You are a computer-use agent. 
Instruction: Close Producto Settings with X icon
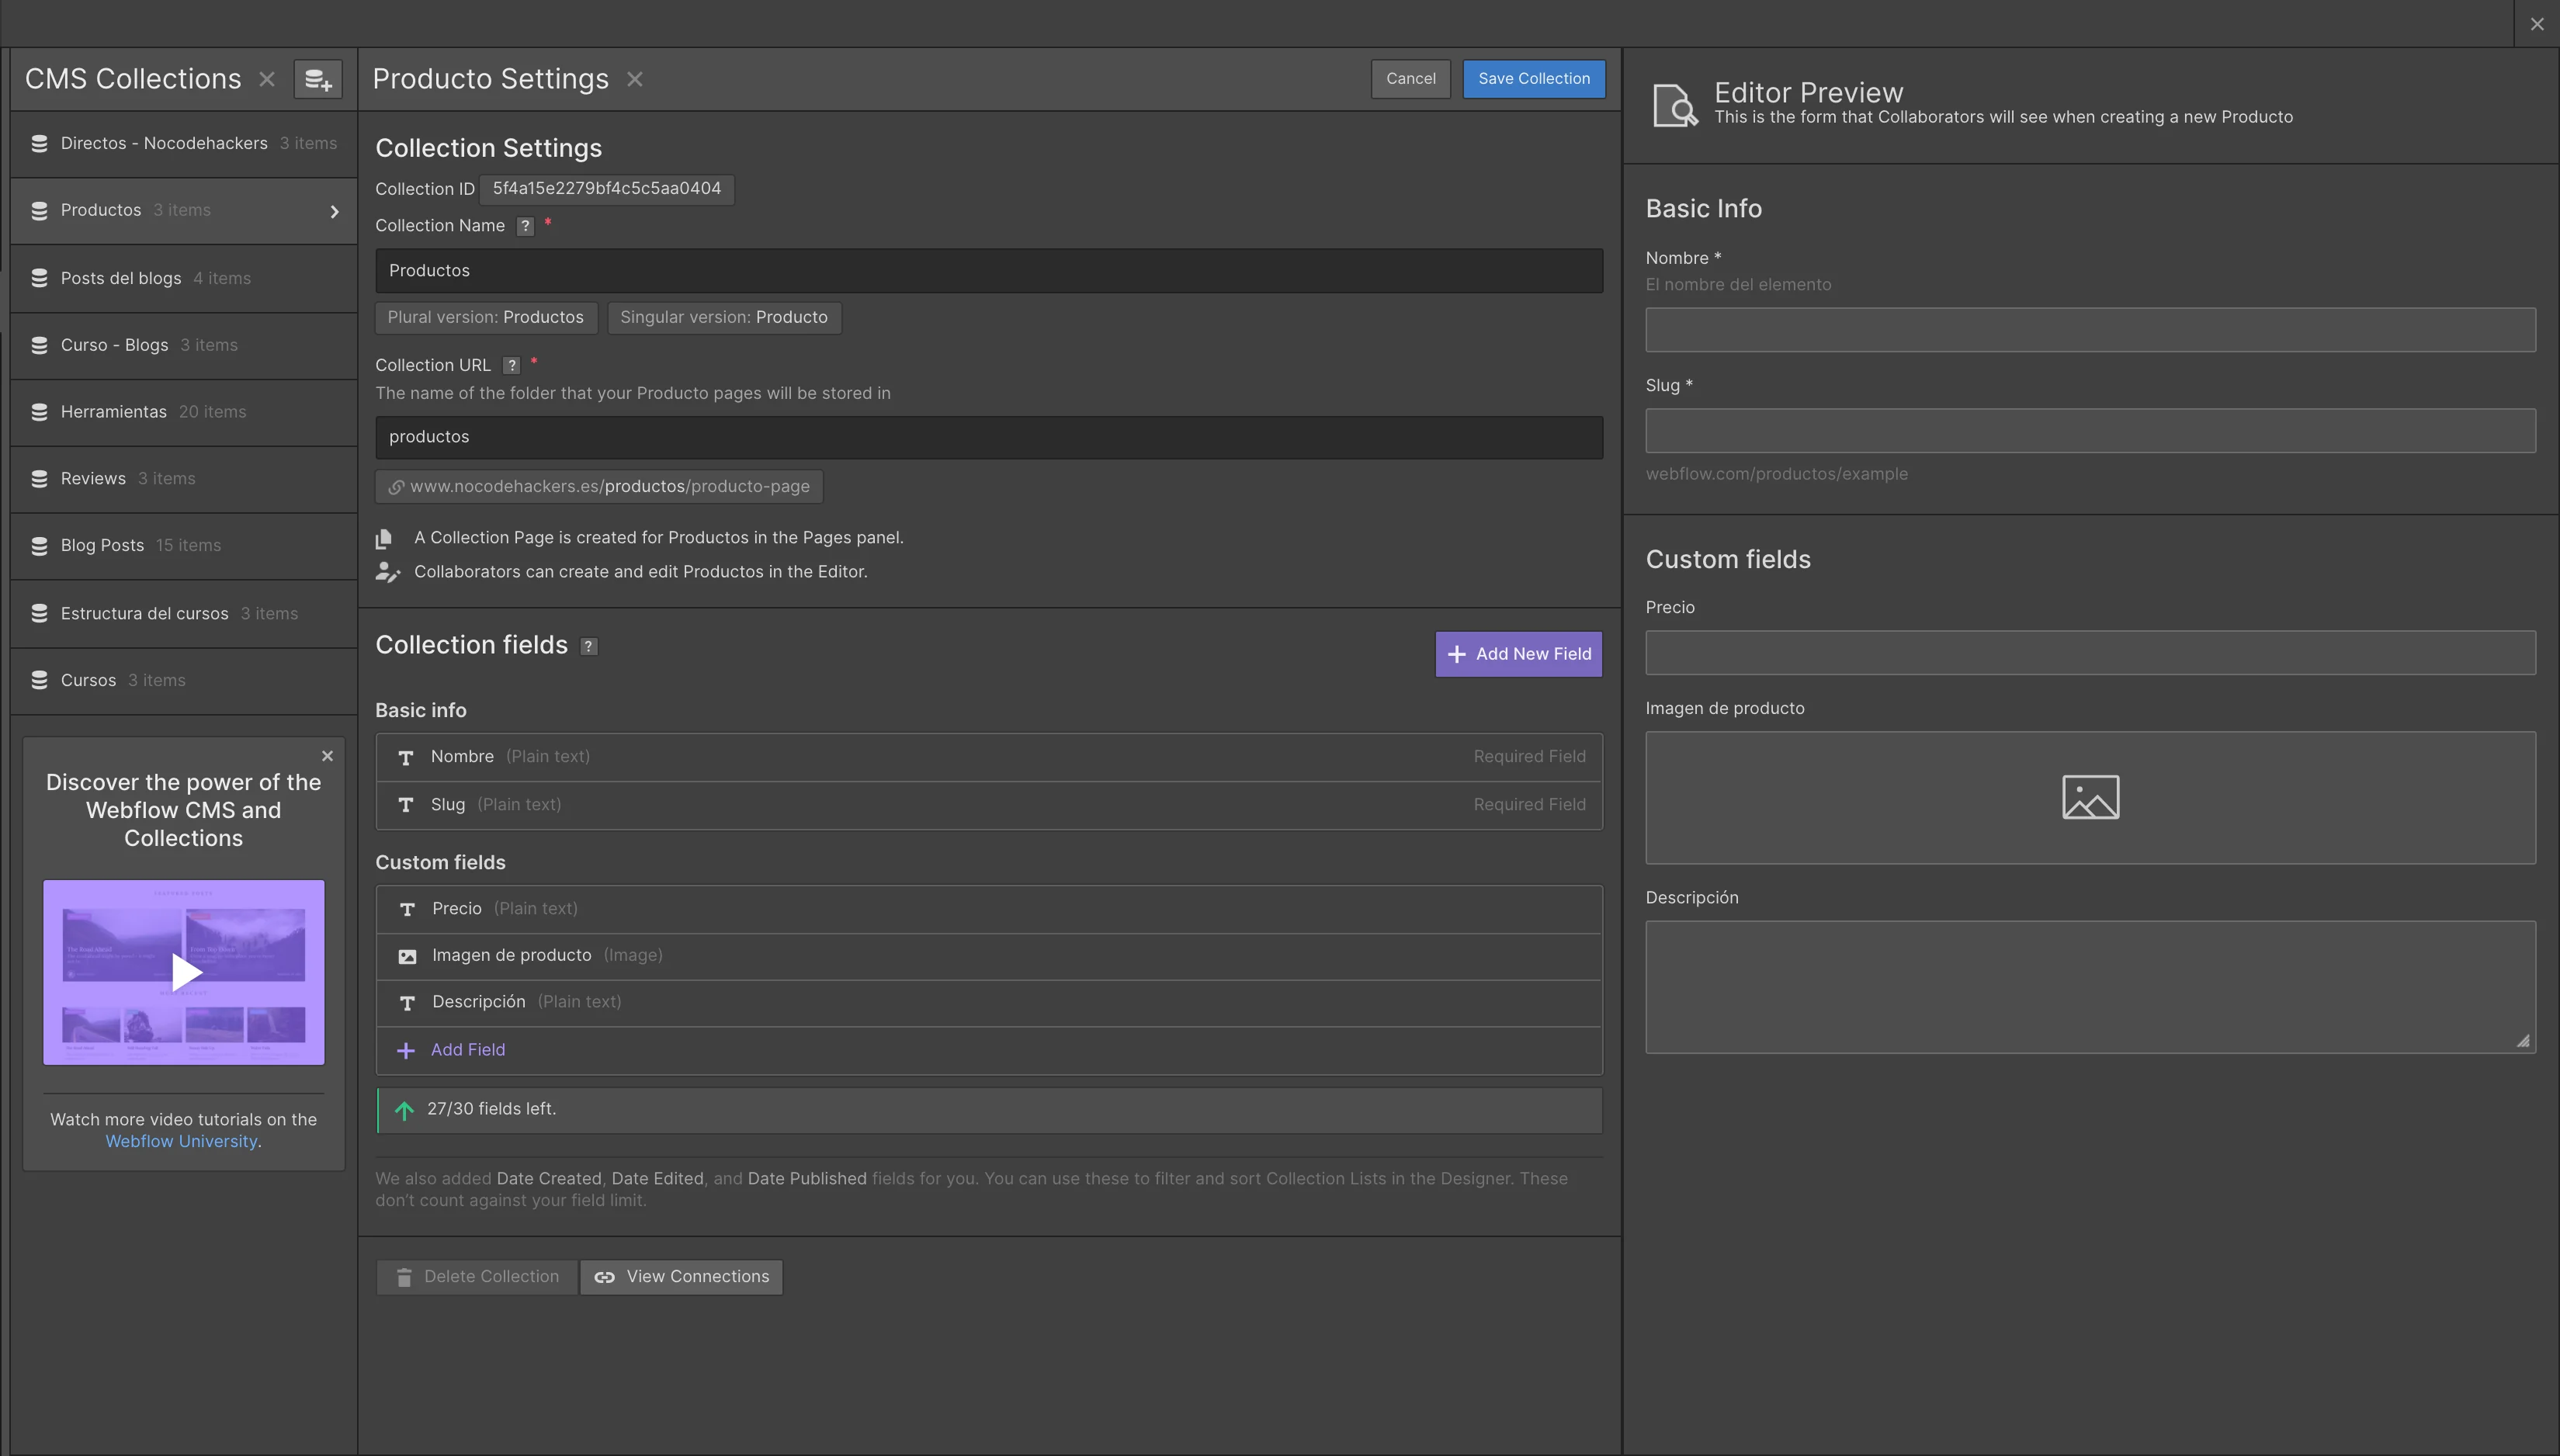click(635, 79)
